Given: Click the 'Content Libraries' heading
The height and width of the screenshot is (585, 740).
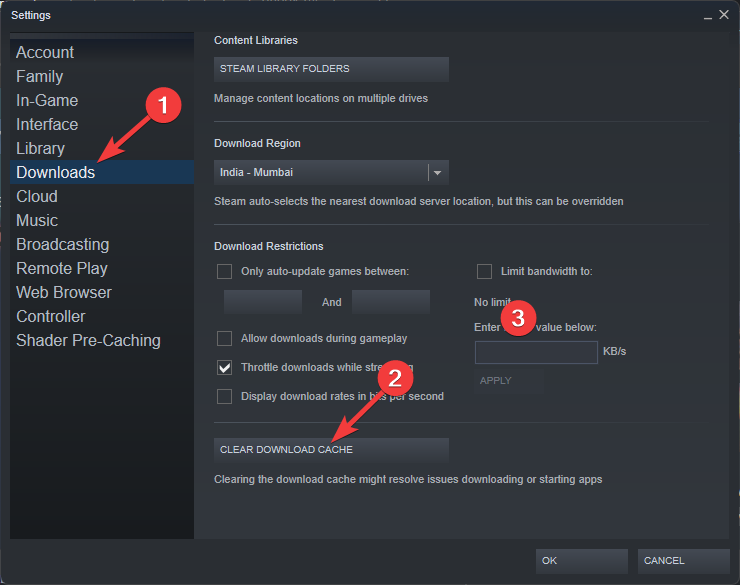Looking at the screenshot, I should point(256,41).
